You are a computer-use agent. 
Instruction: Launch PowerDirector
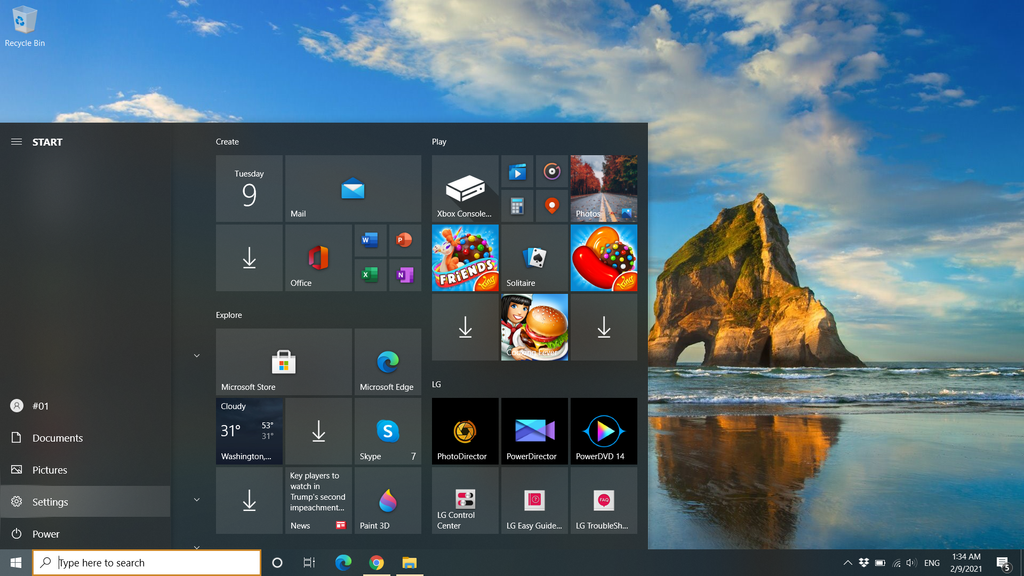(x=534, y=431)
